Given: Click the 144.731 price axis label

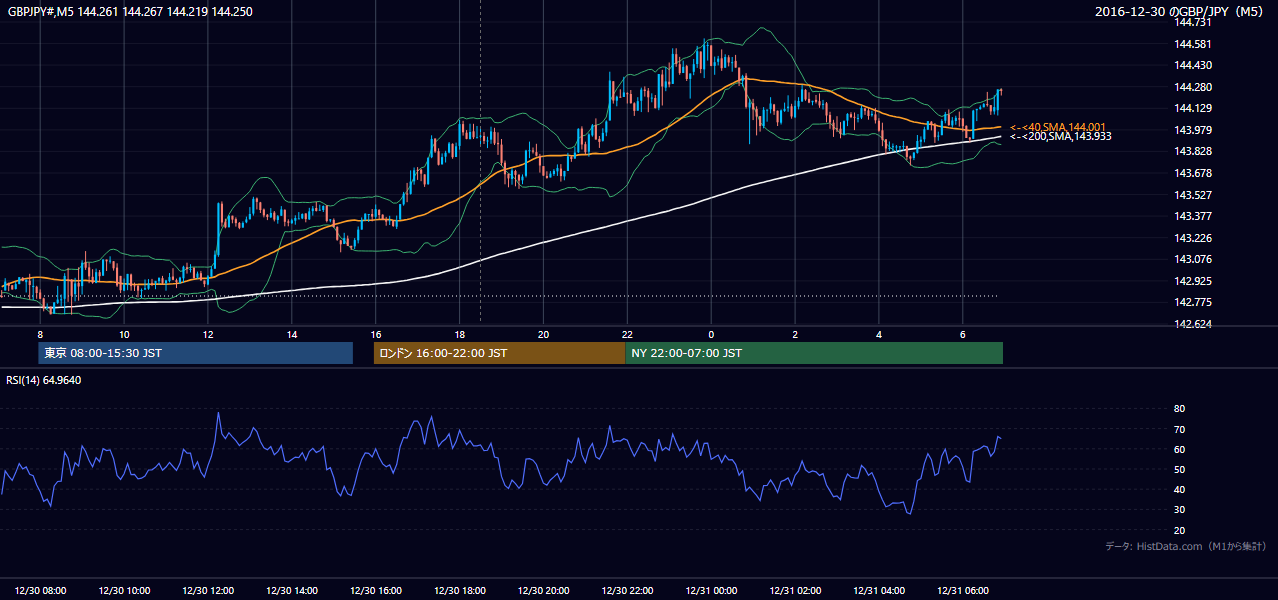Looking at the screenshot, I should tap(1194, 22).
